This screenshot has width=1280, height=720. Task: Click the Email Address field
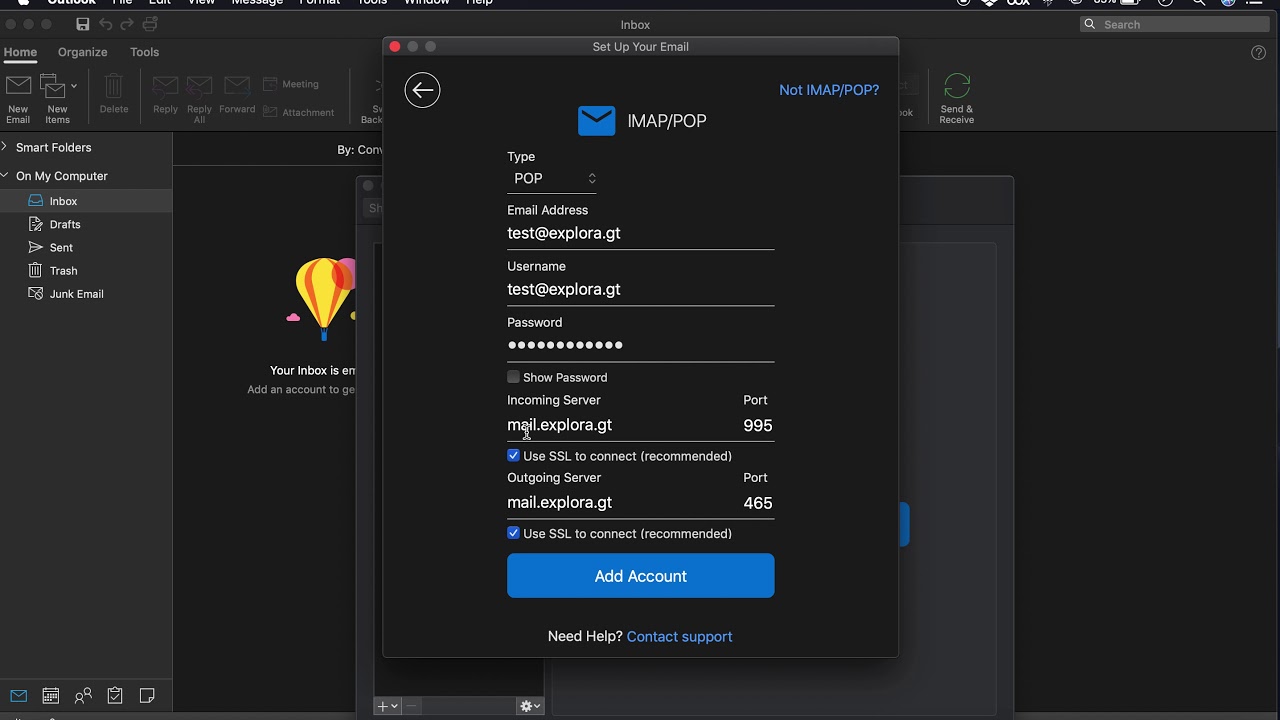coord(641,233)
